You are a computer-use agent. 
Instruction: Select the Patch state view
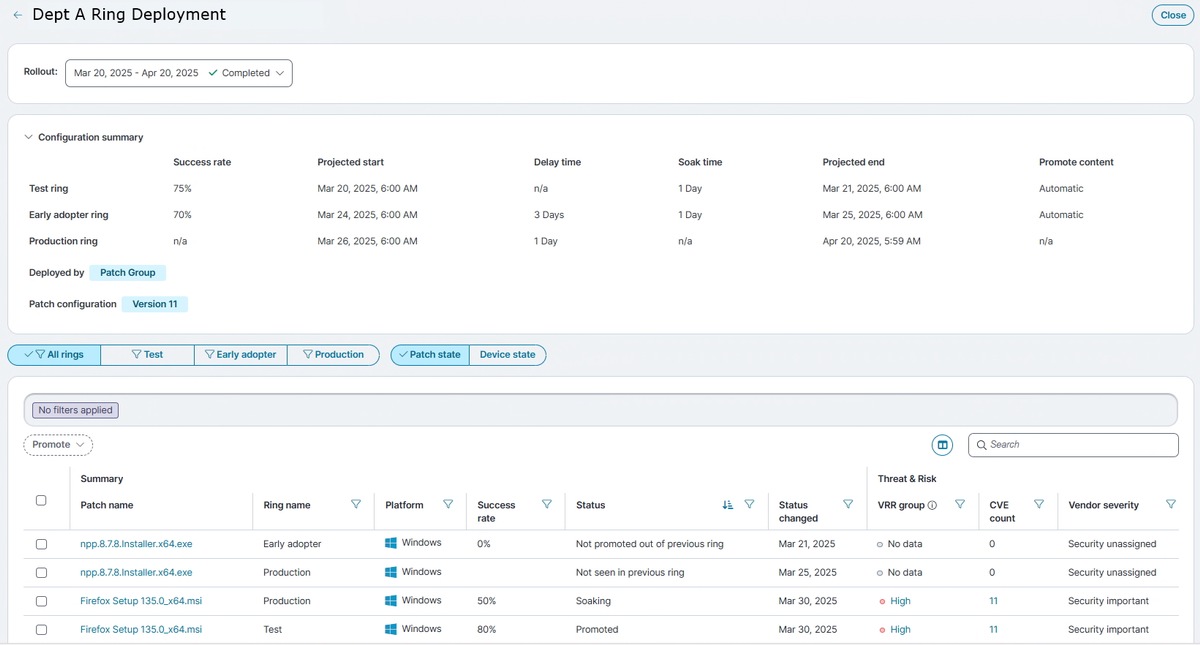[x=430, y=355]
